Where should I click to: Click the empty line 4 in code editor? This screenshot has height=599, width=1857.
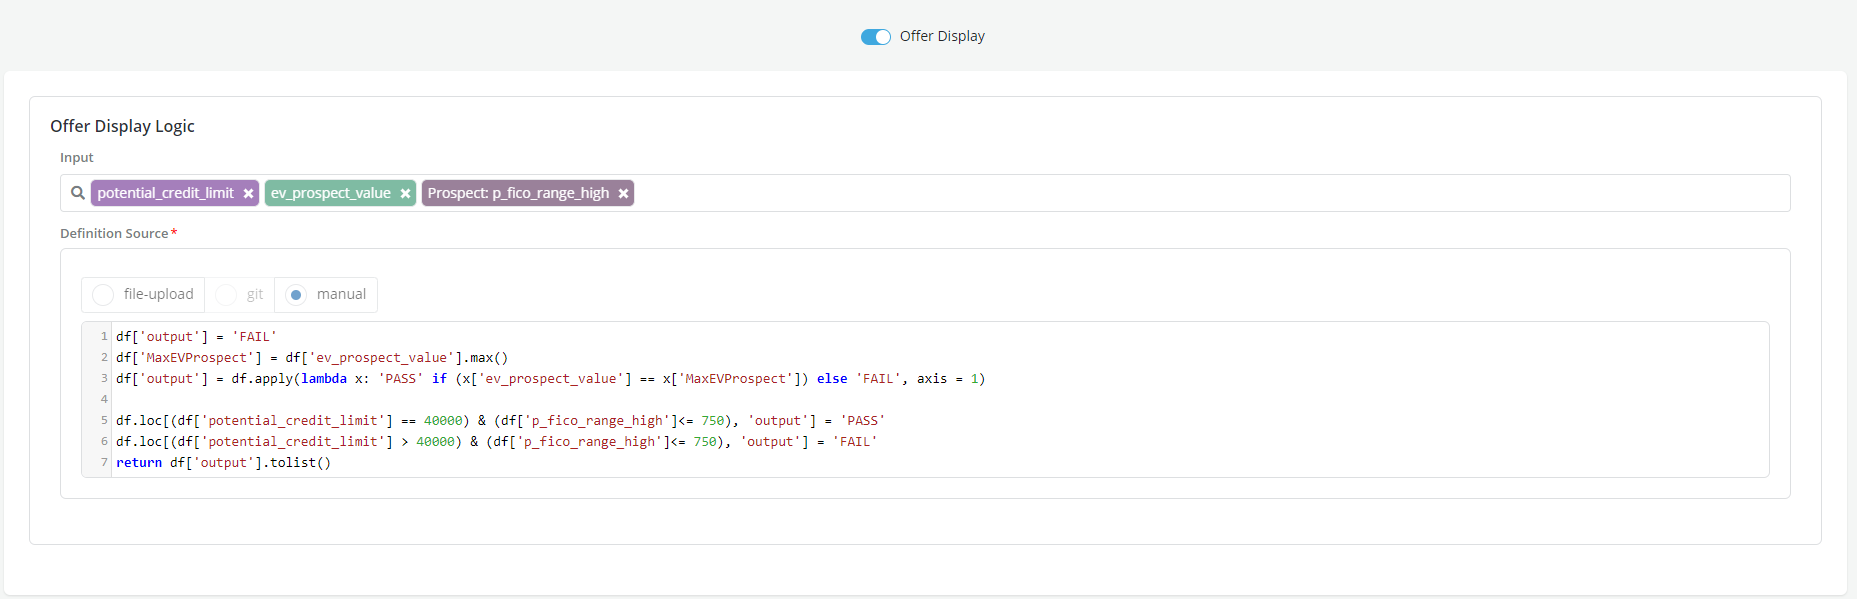tap(600, 400)
